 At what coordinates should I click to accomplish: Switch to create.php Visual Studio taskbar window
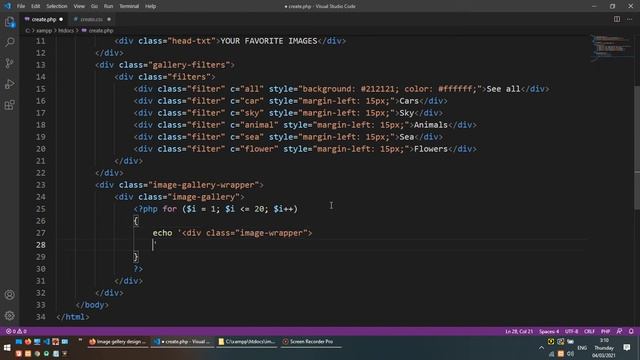point(182,342)
